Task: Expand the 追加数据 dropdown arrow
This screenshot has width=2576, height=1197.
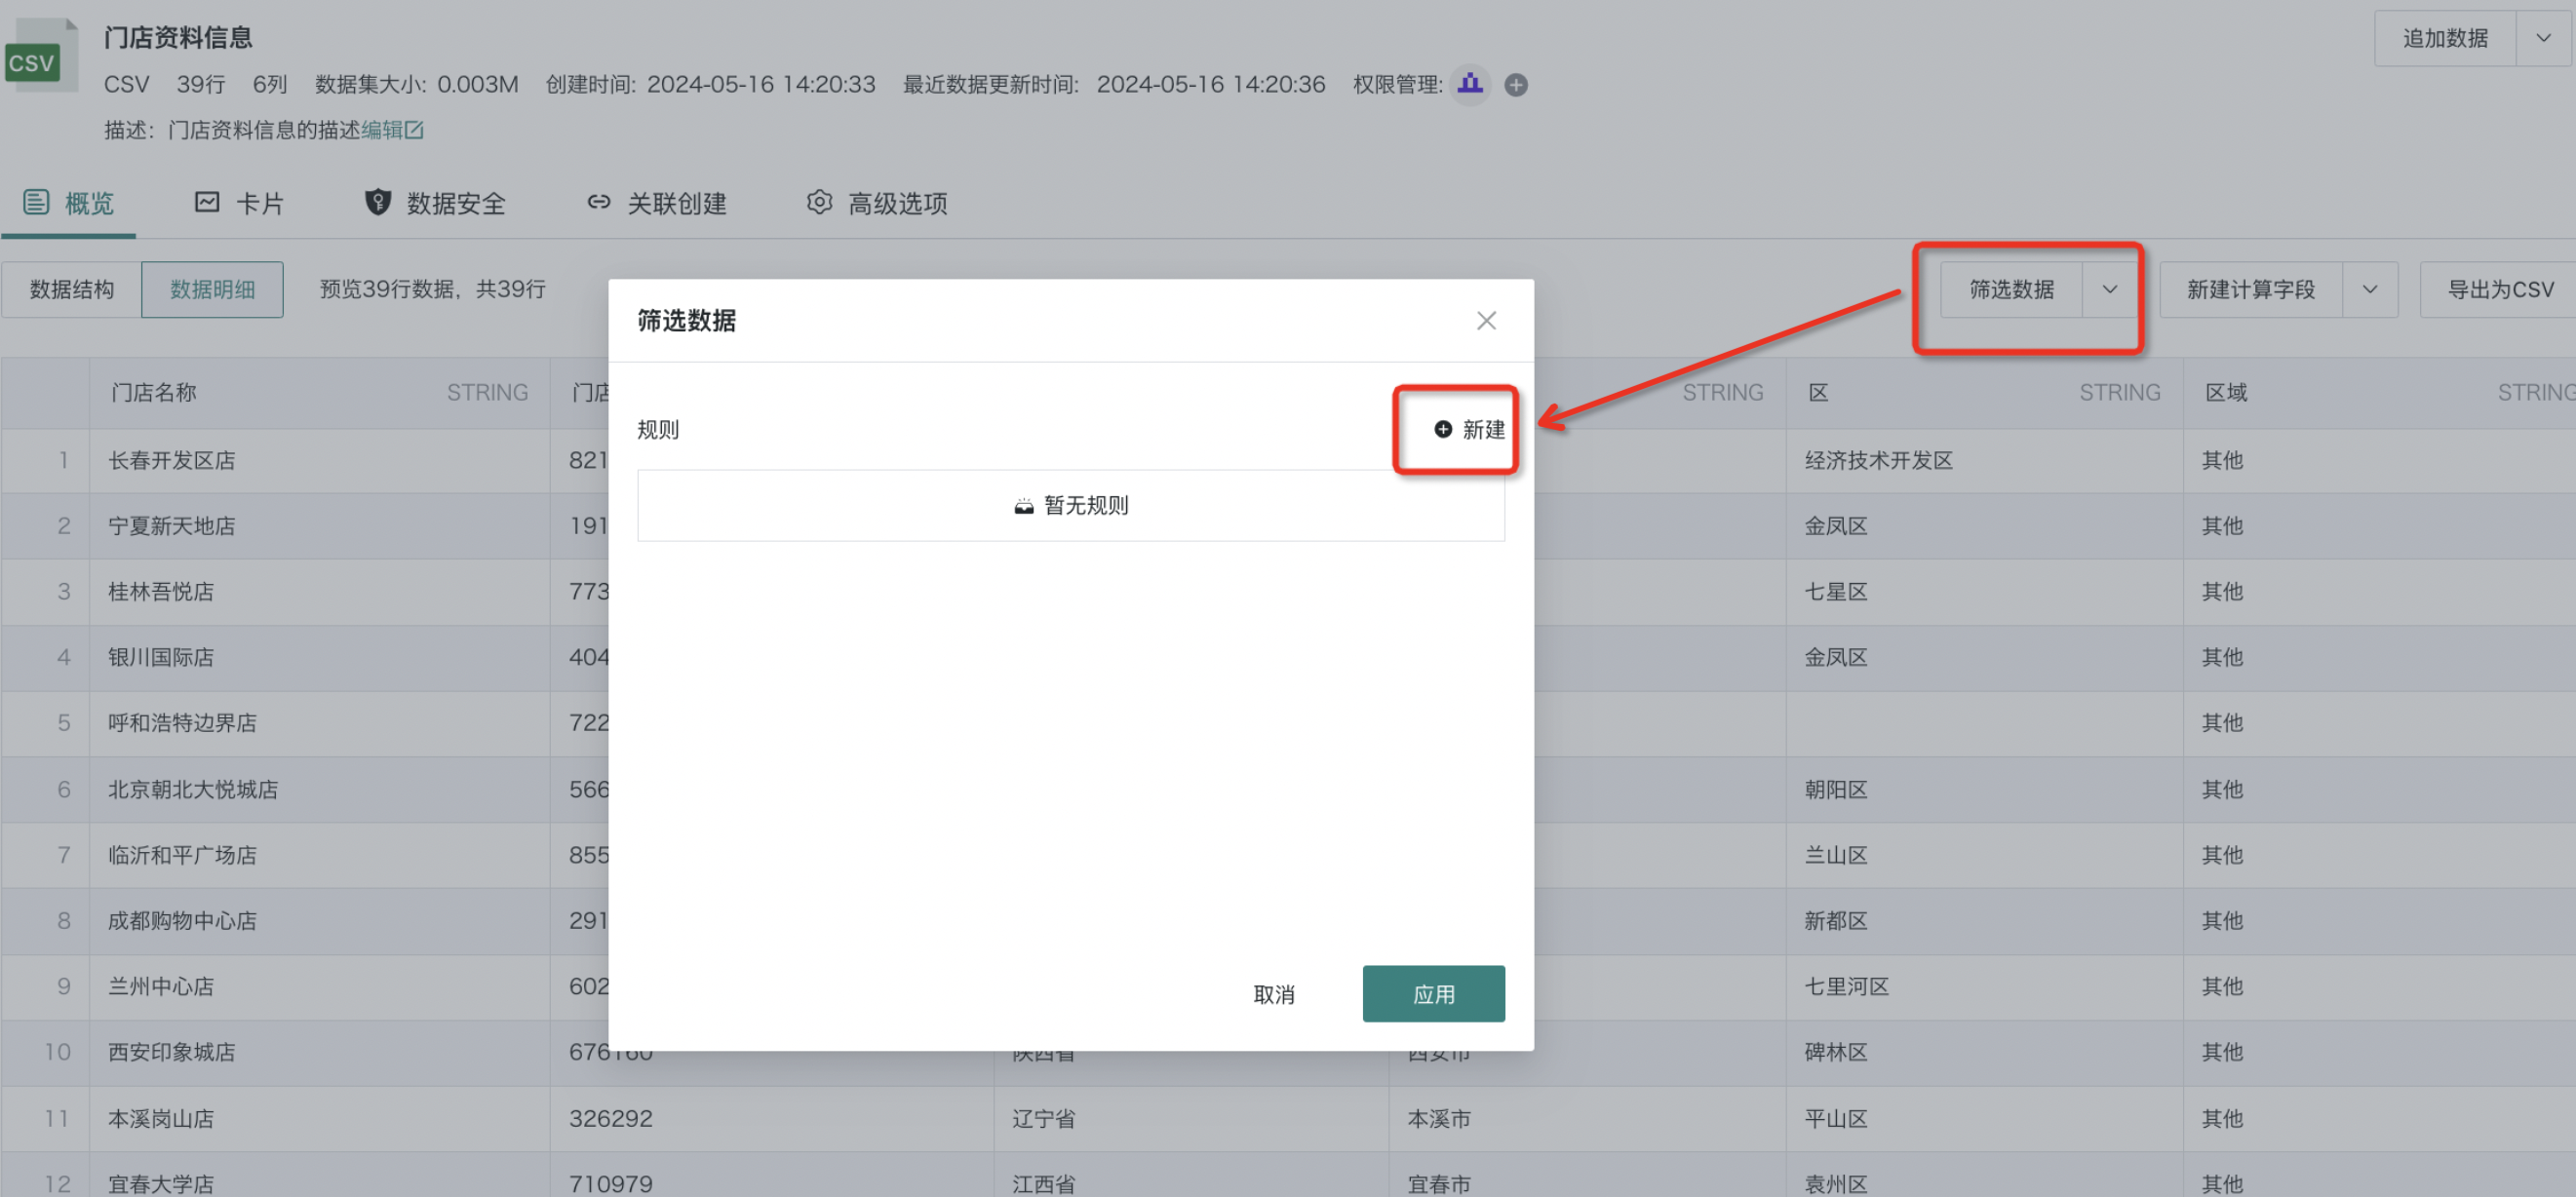Action: click(x=2543, y=39)
